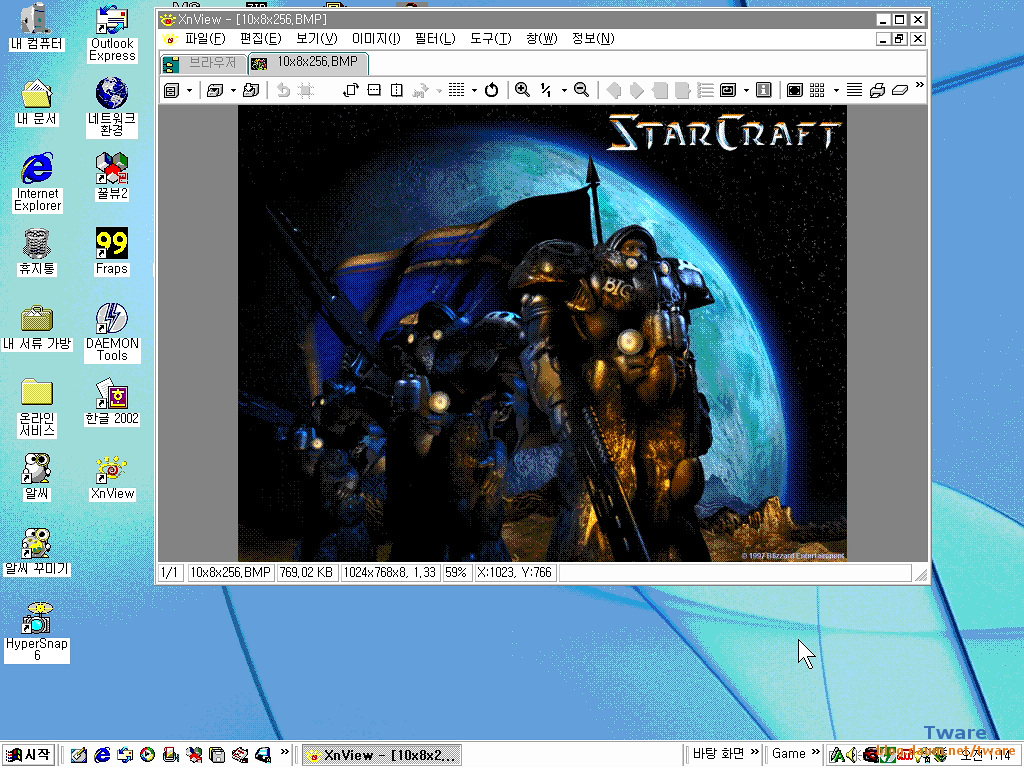
Task: Expand the Game toolbar chevron on taskbar
Action: (815, 752)
